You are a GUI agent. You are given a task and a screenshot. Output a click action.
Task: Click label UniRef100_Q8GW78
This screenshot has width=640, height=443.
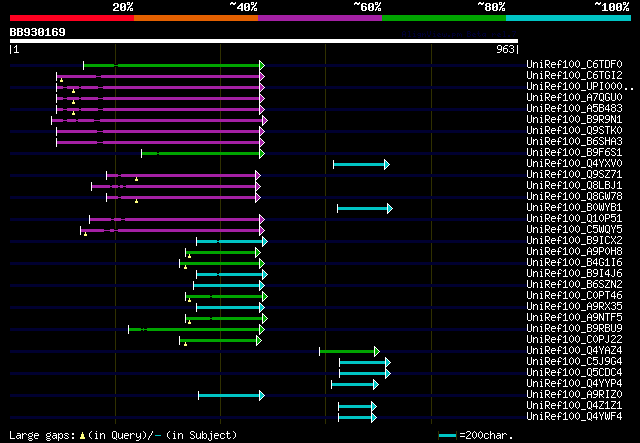[x=574, y=197]
